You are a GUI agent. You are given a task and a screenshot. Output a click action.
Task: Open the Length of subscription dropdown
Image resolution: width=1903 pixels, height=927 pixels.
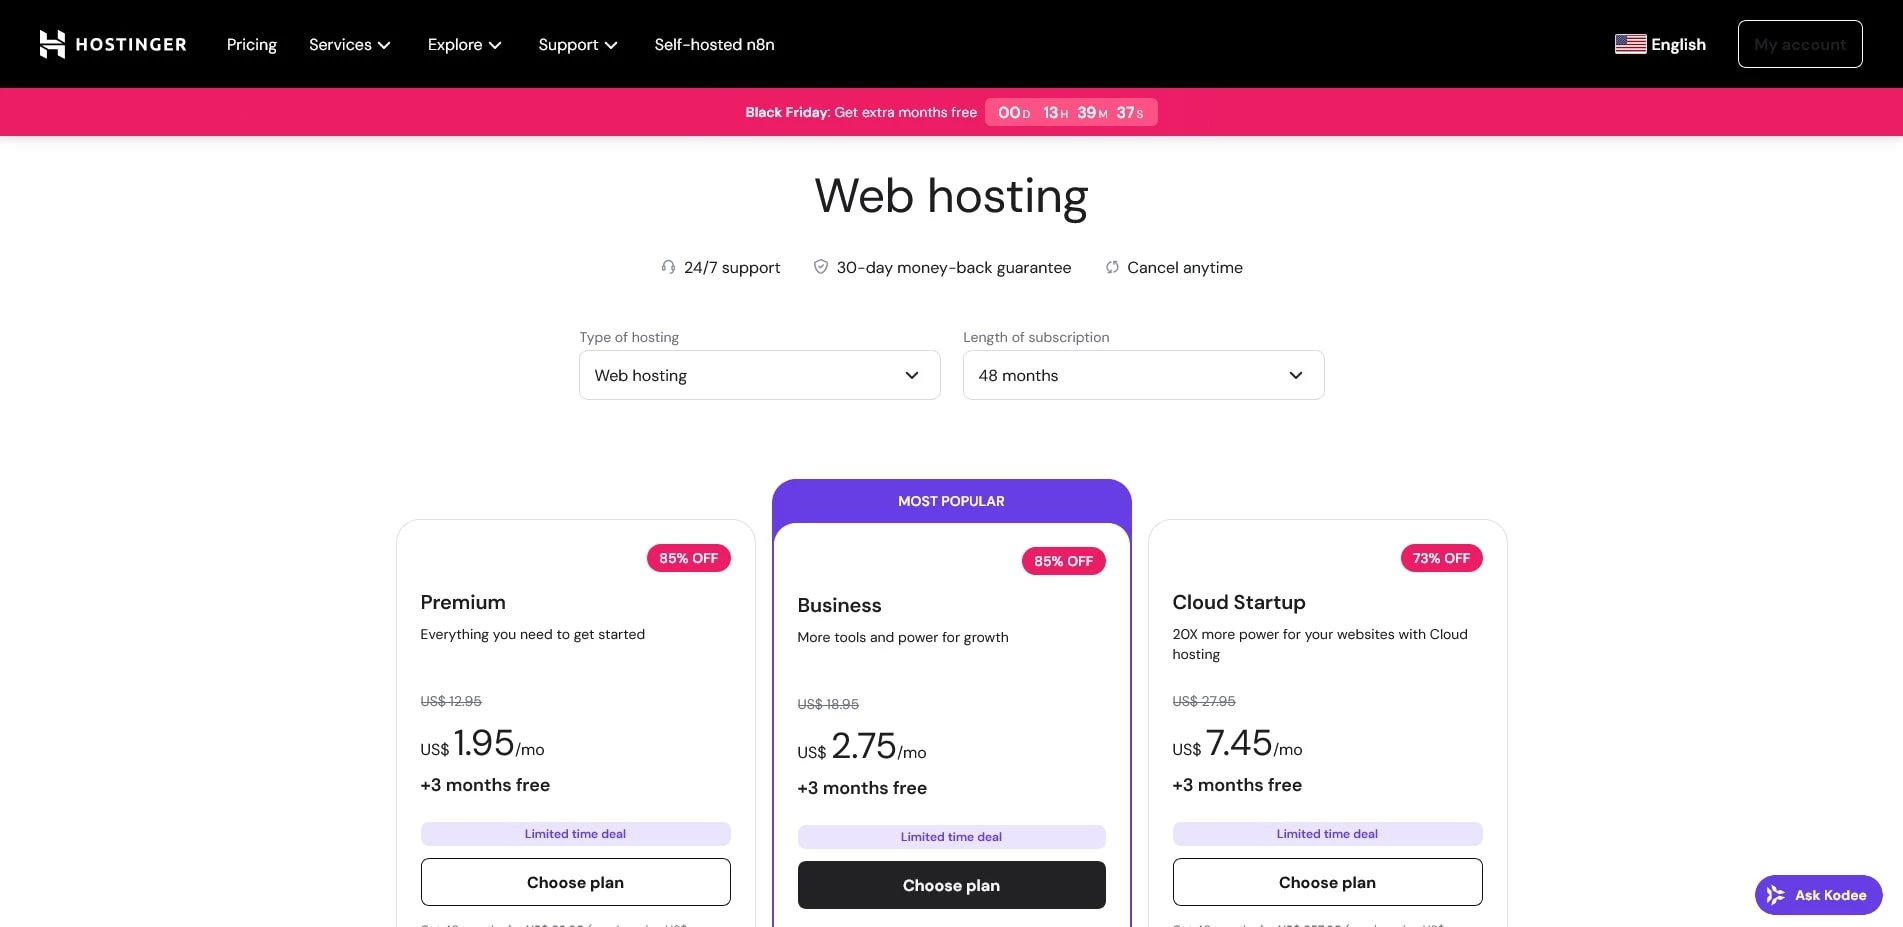tap(1142, 375)
